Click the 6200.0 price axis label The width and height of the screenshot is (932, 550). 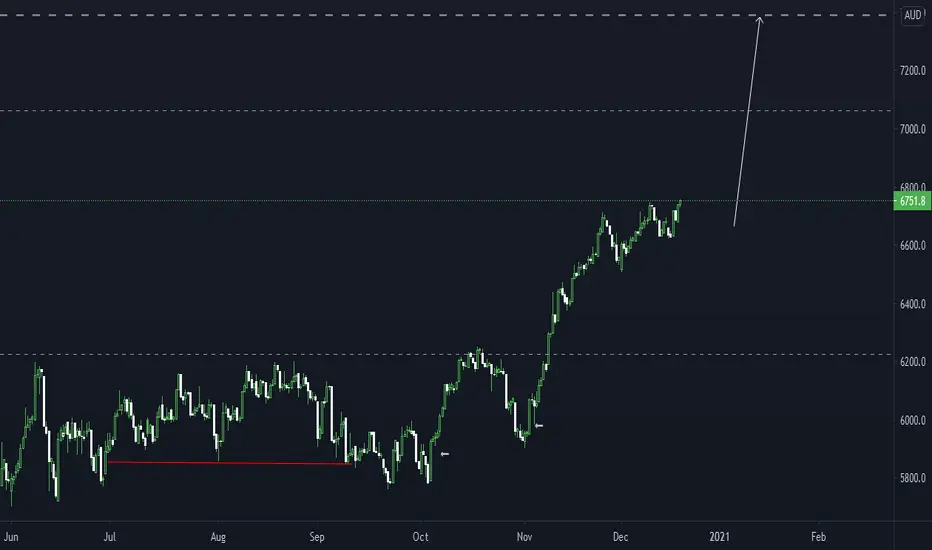(x=912, y=362)
